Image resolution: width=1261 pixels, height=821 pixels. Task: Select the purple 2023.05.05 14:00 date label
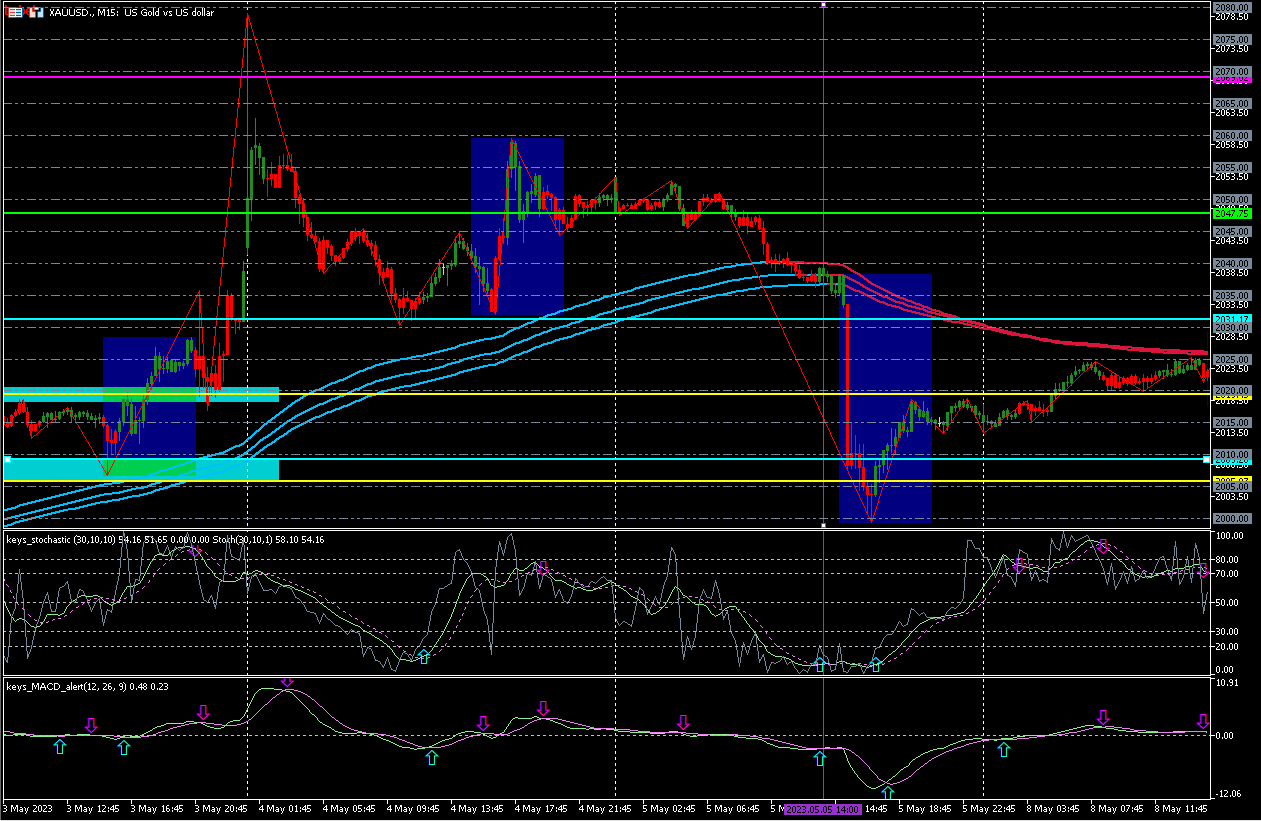pos(822,808)
